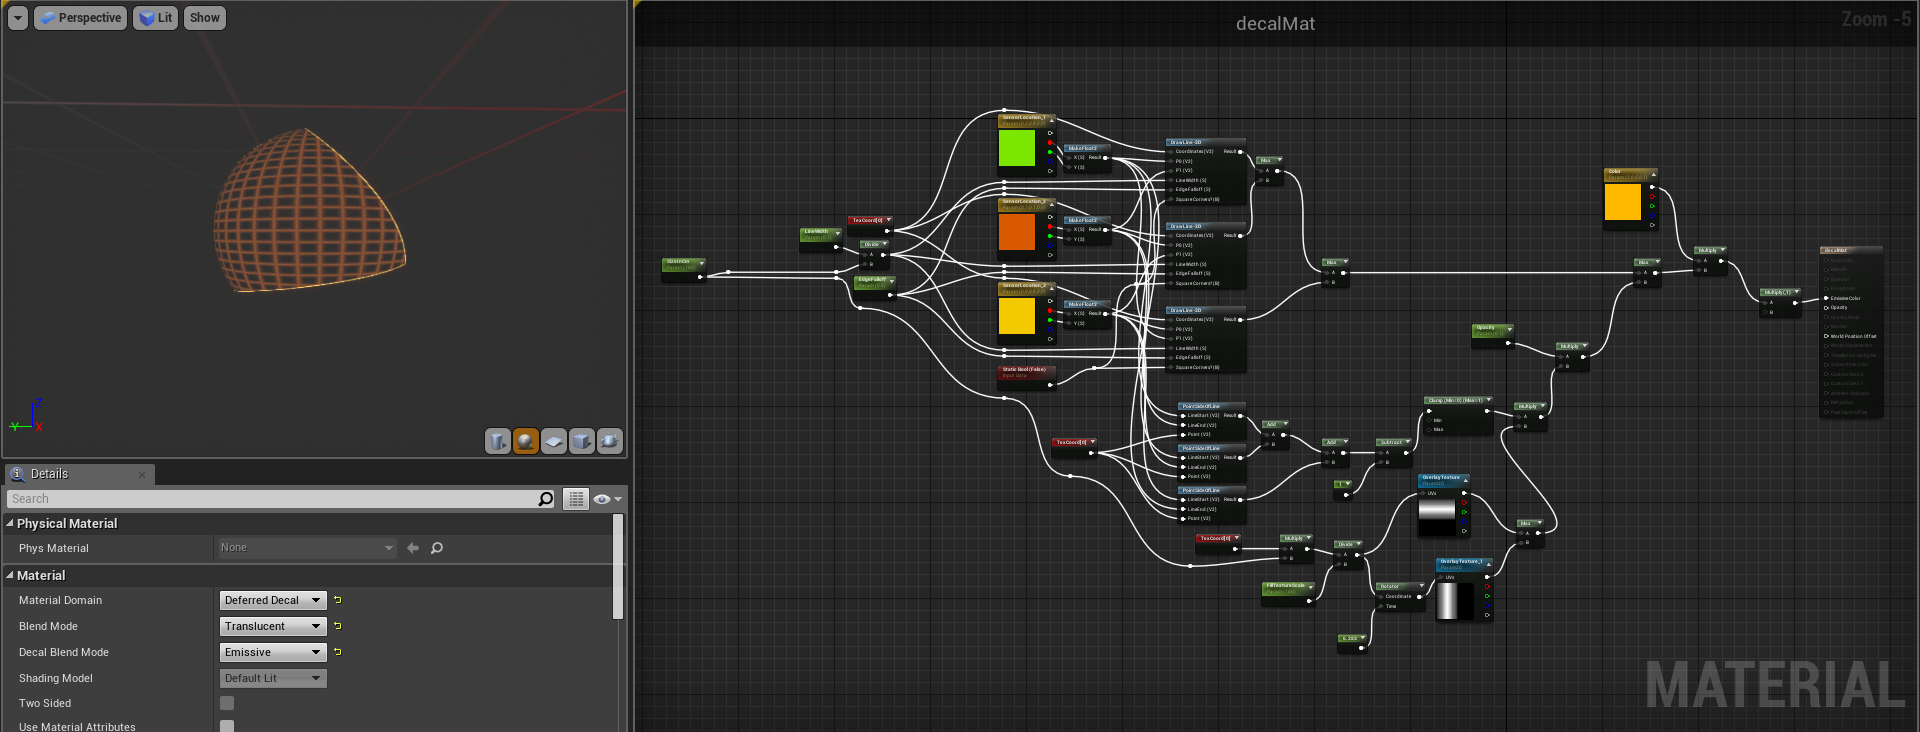Open the Decal Blend Mode dropdown
The width and height of the screenshot is (1920, 732).
(273, 652)
